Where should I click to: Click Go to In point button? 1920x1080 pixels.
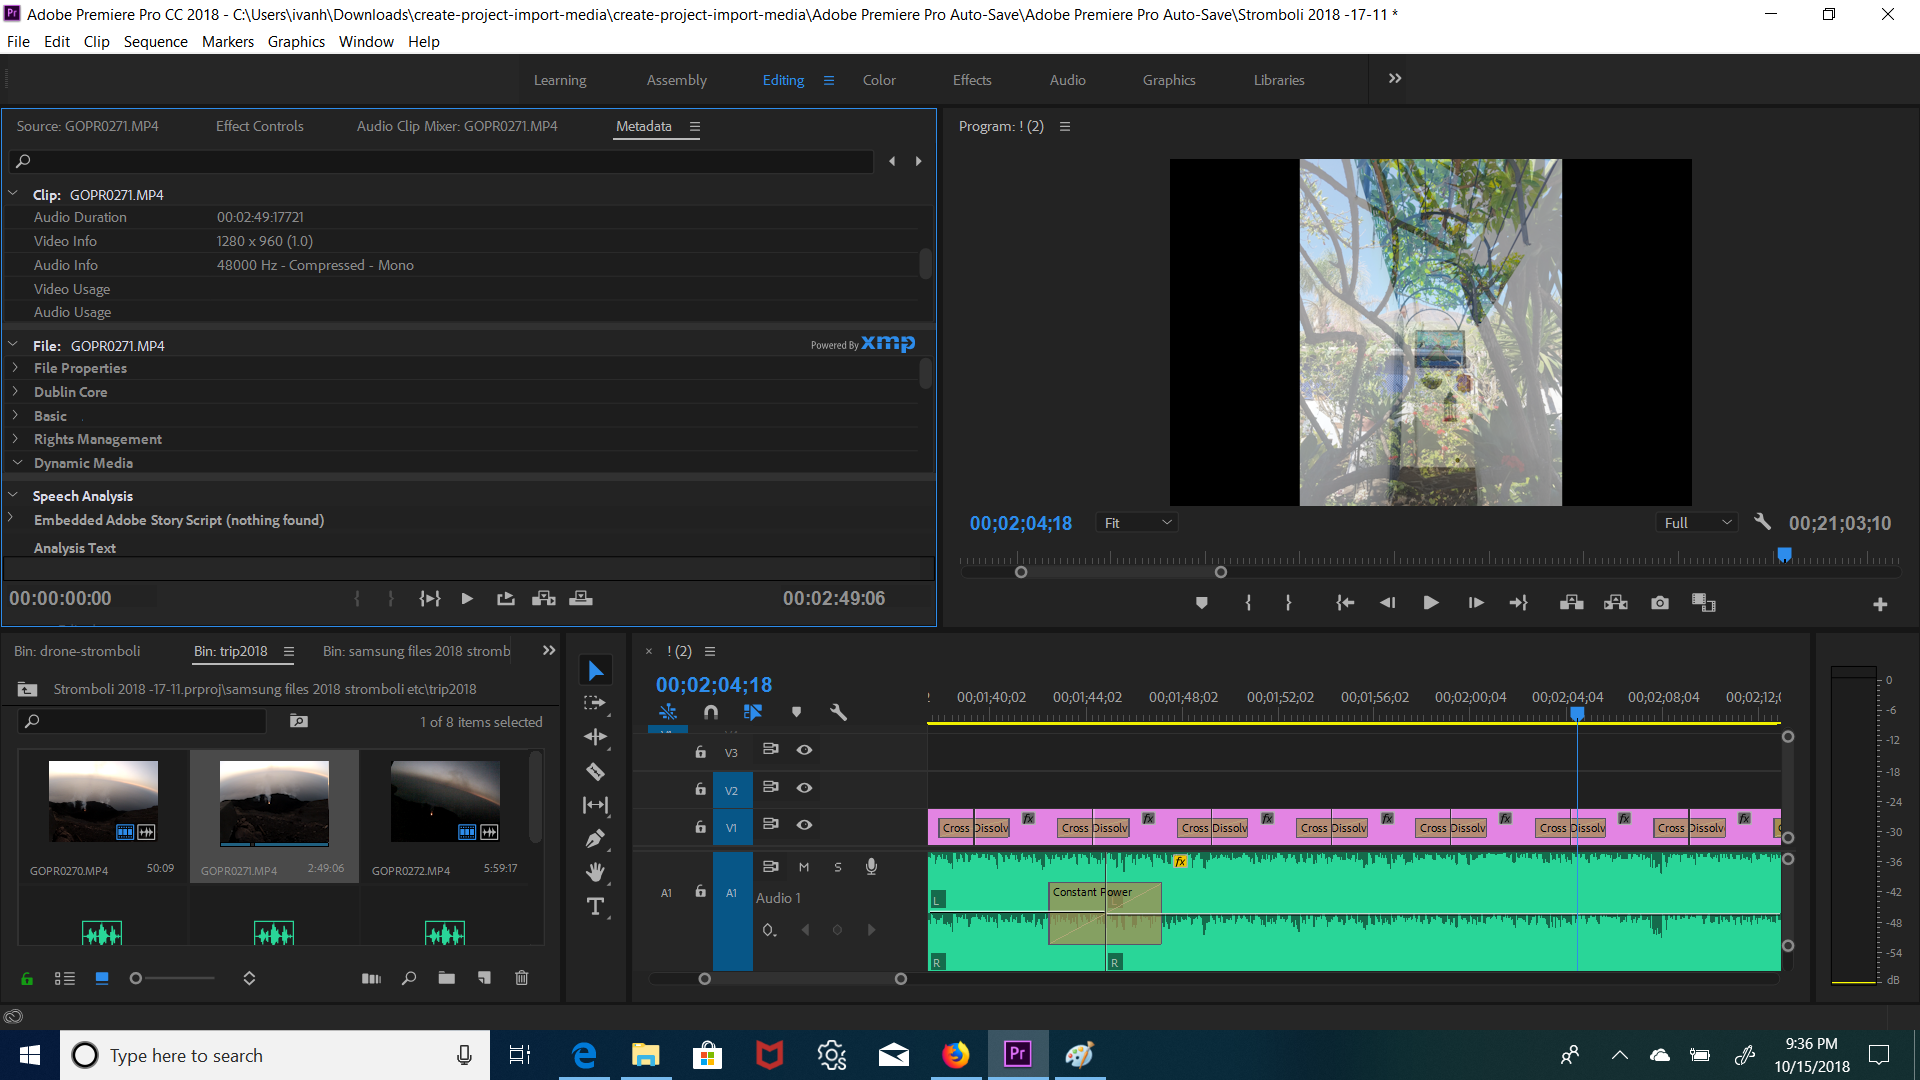pos(1345,603)
